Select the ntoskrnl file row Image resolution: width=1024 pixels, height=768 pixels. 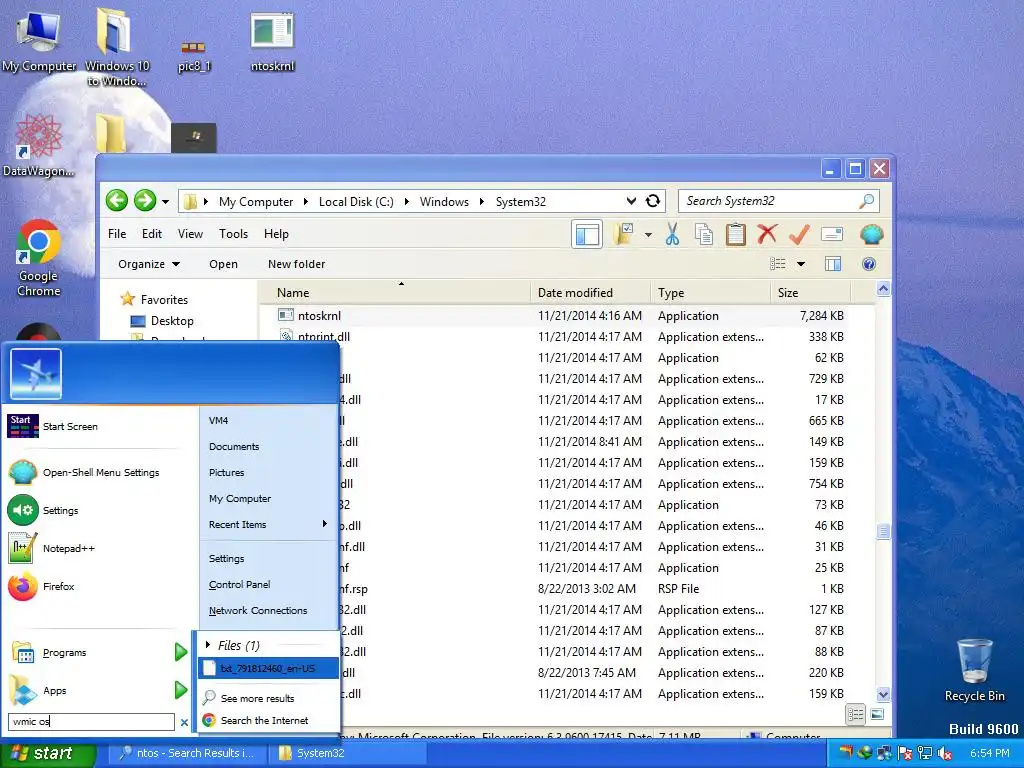564,315
